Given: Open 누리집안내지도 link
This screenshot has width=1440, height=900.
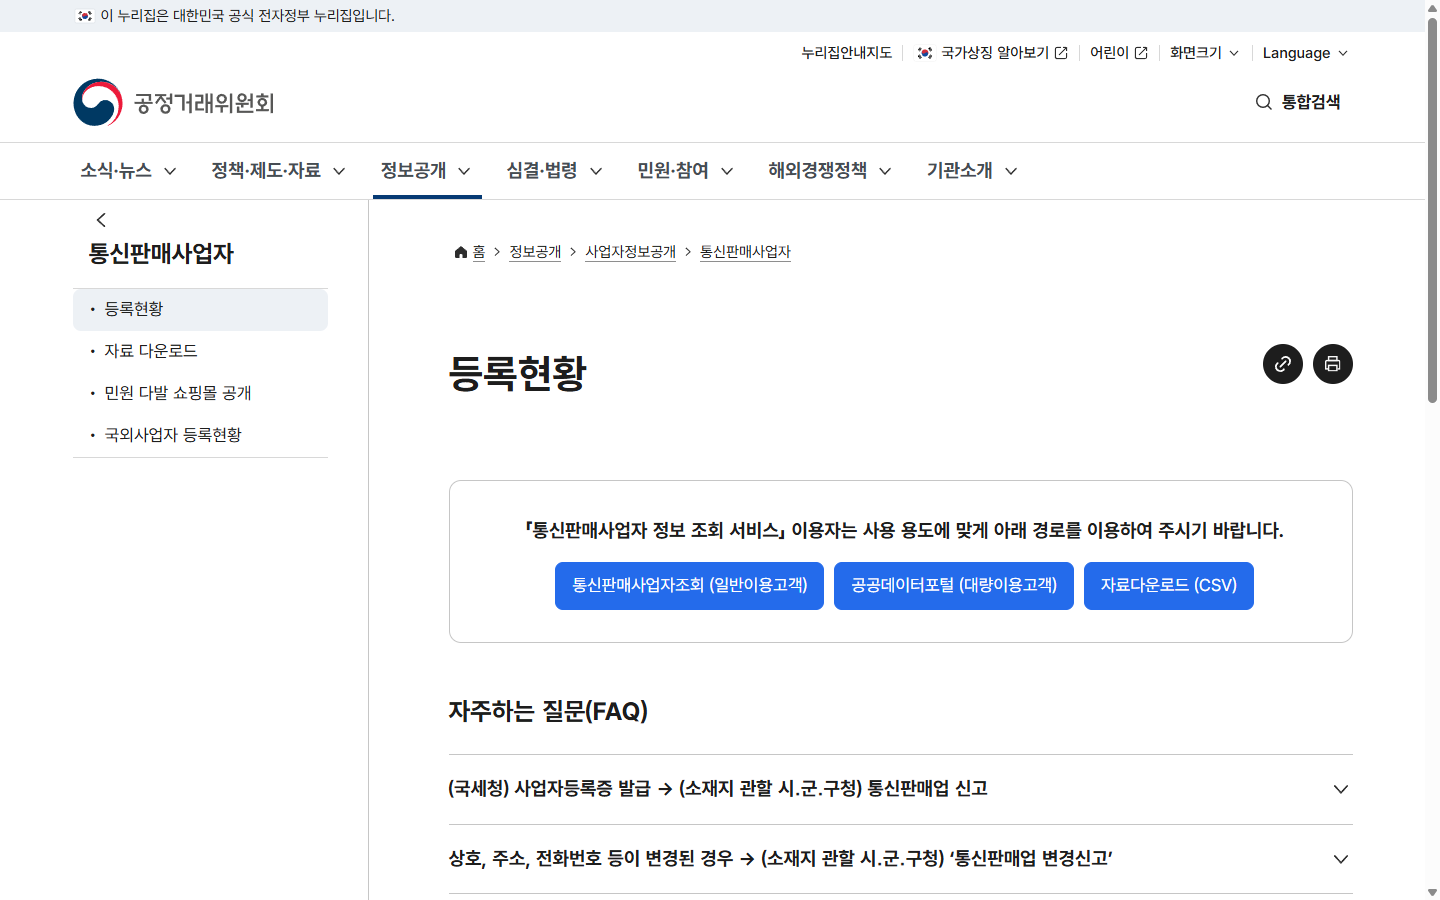Looking at the screenshot, I should point(846,53).
